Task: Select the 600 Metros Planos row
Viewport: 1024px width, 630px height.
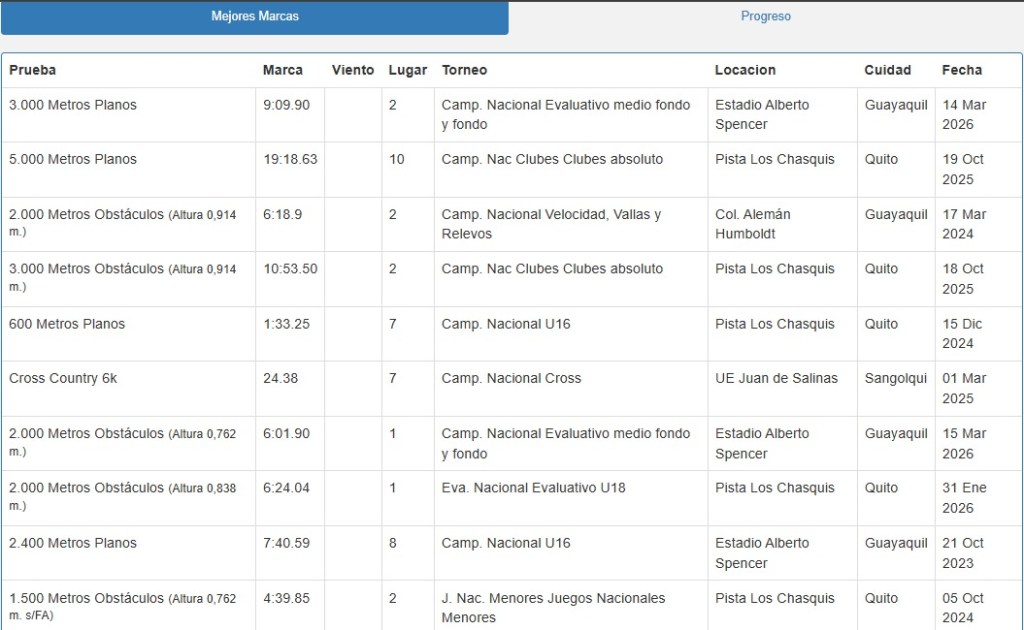Action: 67,324
